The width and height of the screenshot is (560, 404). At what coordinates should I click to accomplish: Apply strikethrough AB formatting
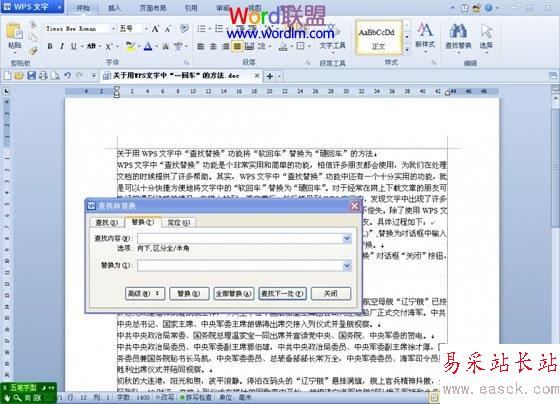tap(91, 46)
